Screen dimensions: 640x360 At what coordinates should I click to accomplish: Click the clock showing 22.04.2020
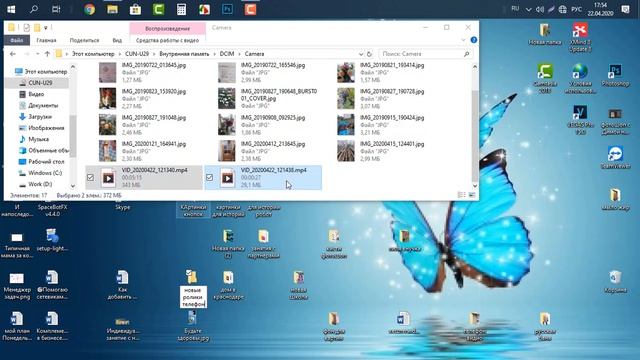coord(600,9)
